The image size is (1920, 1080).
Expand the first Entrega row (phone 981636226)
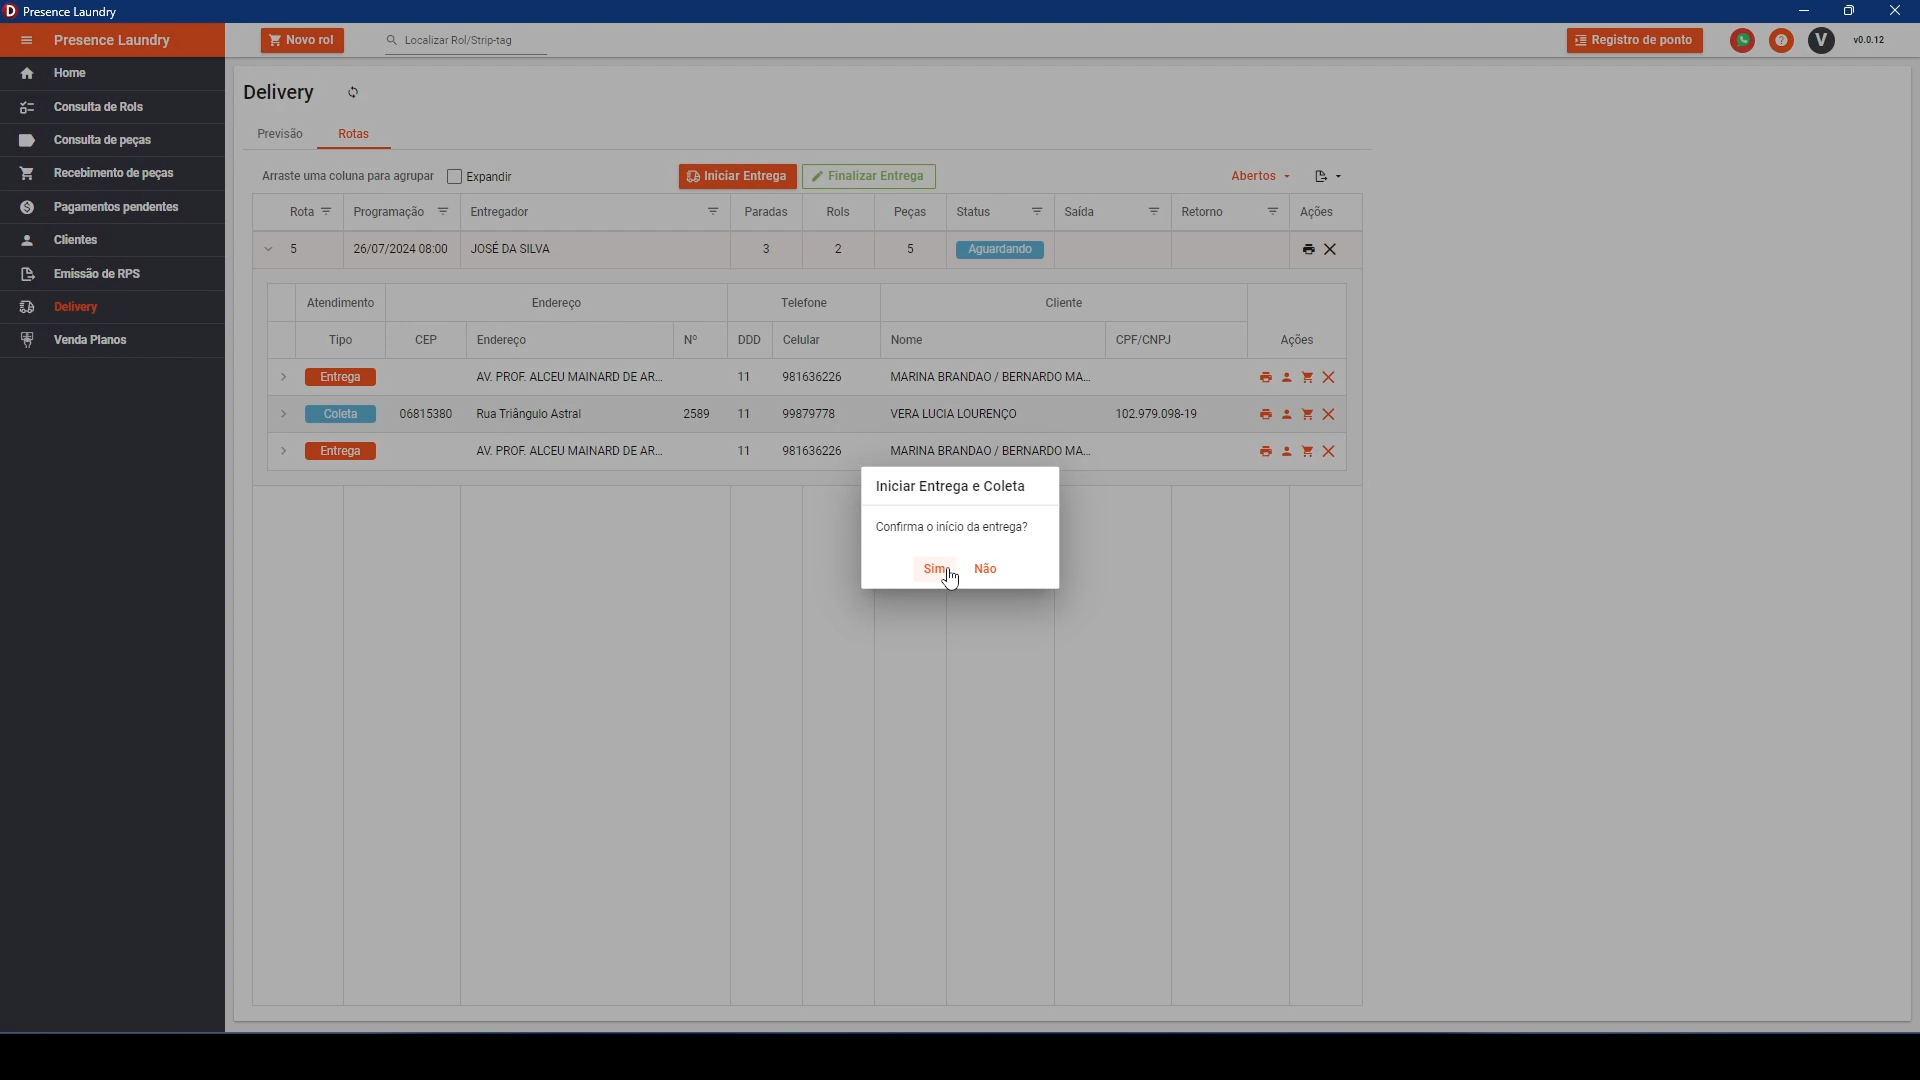tap(284, 378)
